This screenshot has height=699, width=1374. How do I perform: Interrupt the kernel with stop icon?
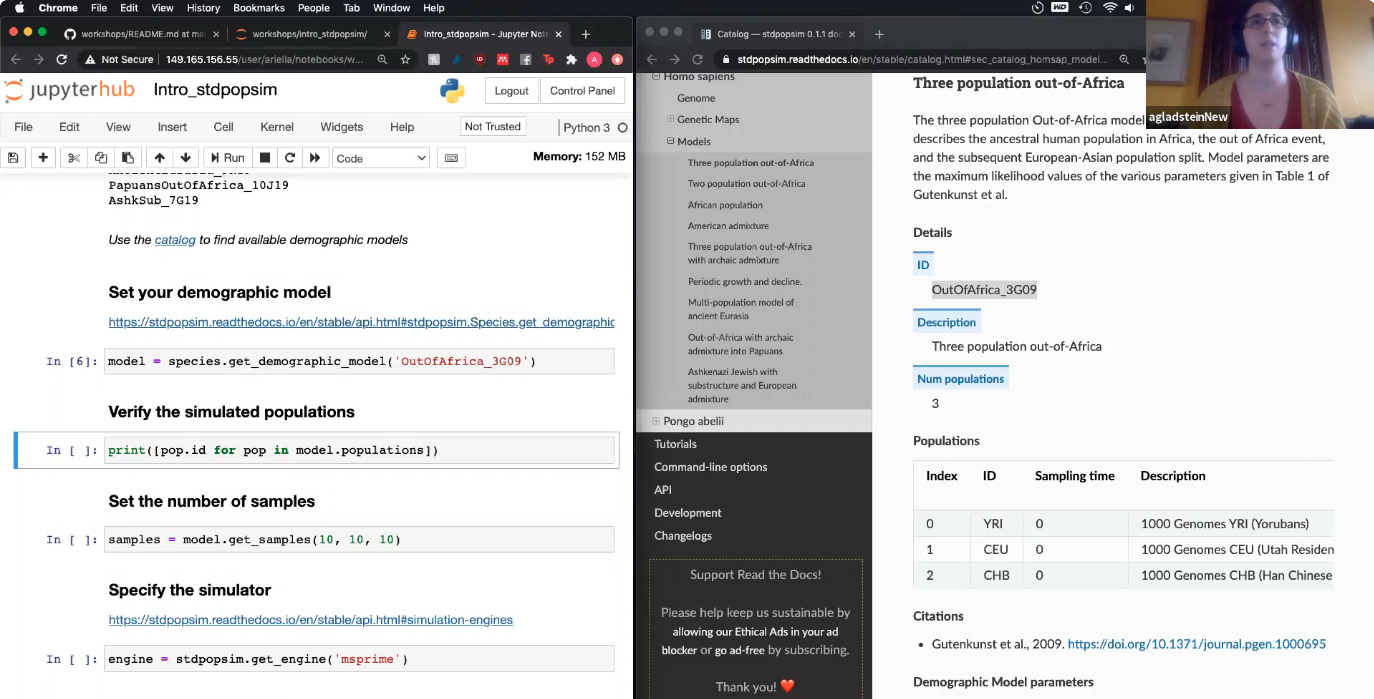pos(265,158)
